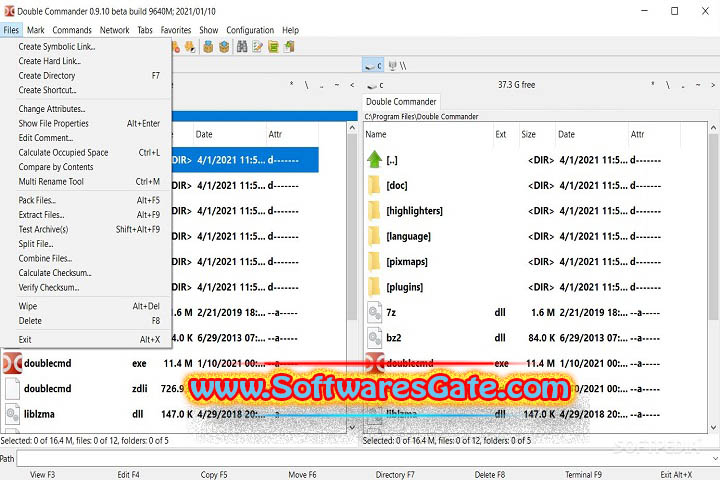Select Calculate Occupied Space entry
Image resolution: width=720 pixels, height=480 pixels.
click(86, 152)
